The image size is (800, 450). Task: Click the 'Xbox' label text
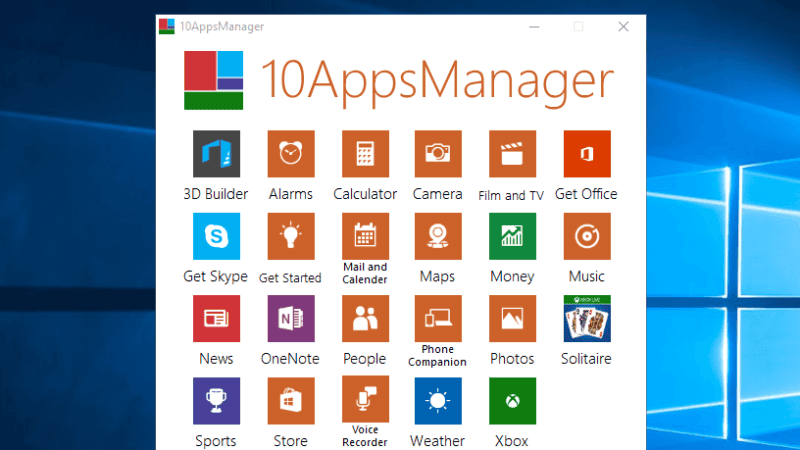tap(512, 441)
